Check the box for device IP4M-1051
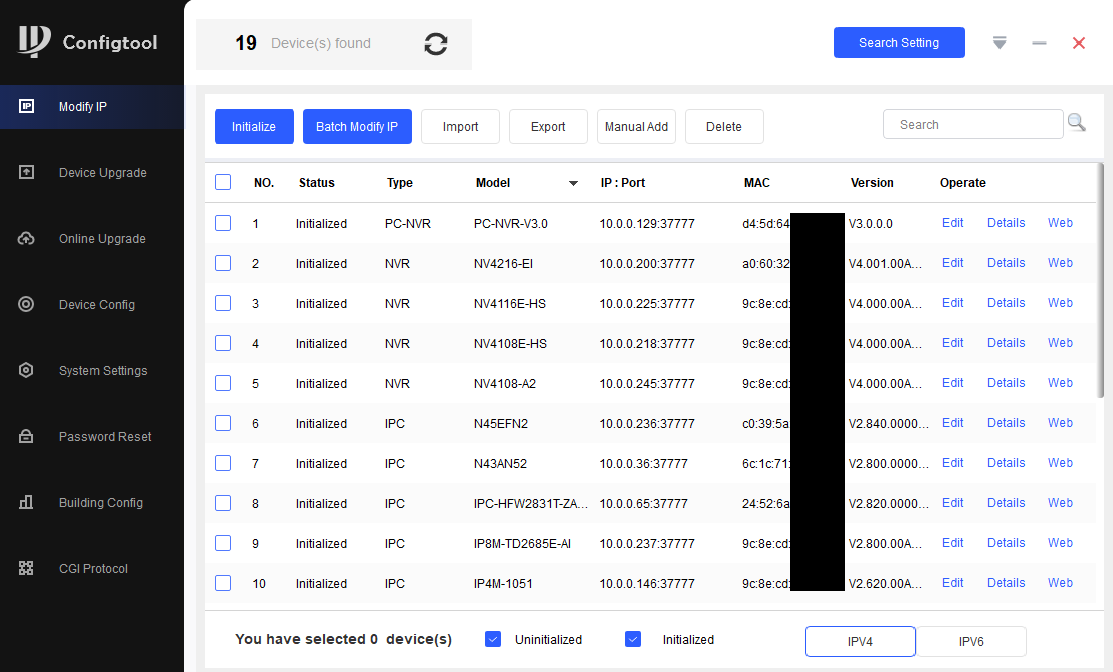The image size is (1113, 672). point(223,583)
